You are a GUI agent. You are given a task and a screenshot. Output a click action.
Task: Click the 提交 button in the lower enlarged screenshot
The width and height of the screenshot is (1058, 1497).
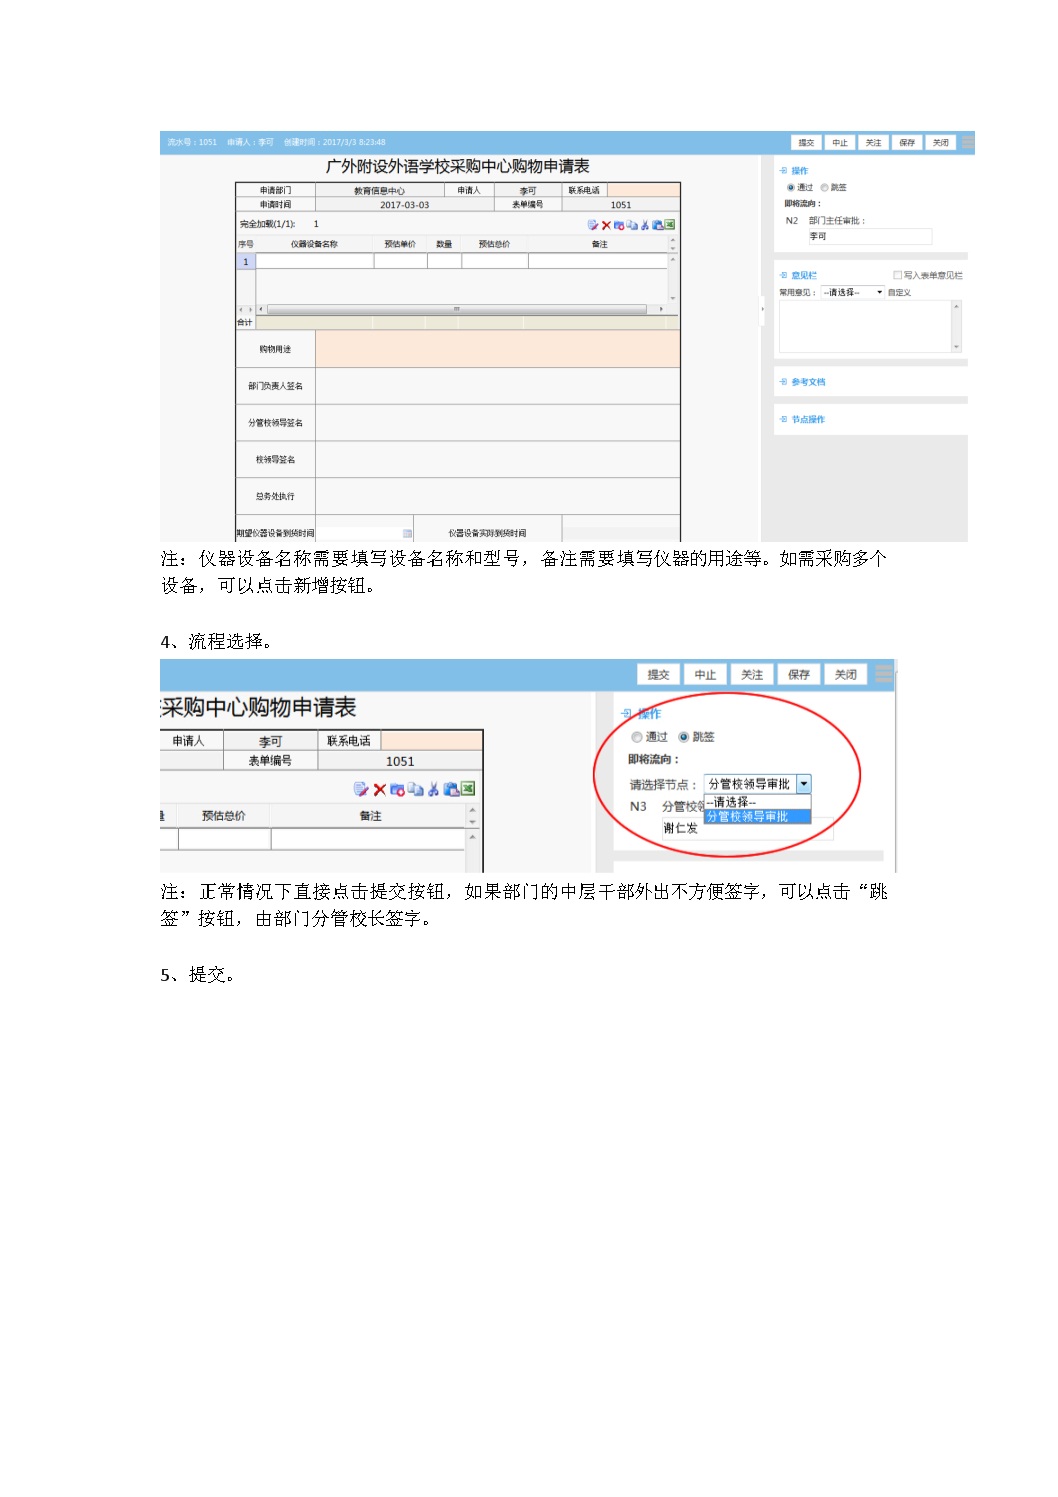click(x=658, y=675)
